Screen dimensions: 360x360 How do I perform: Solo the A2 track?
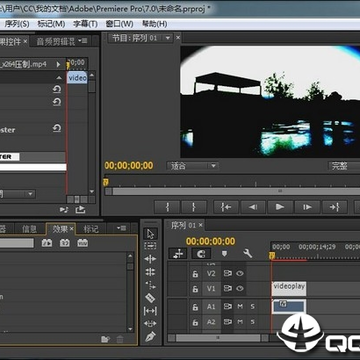tap(253, 322)
